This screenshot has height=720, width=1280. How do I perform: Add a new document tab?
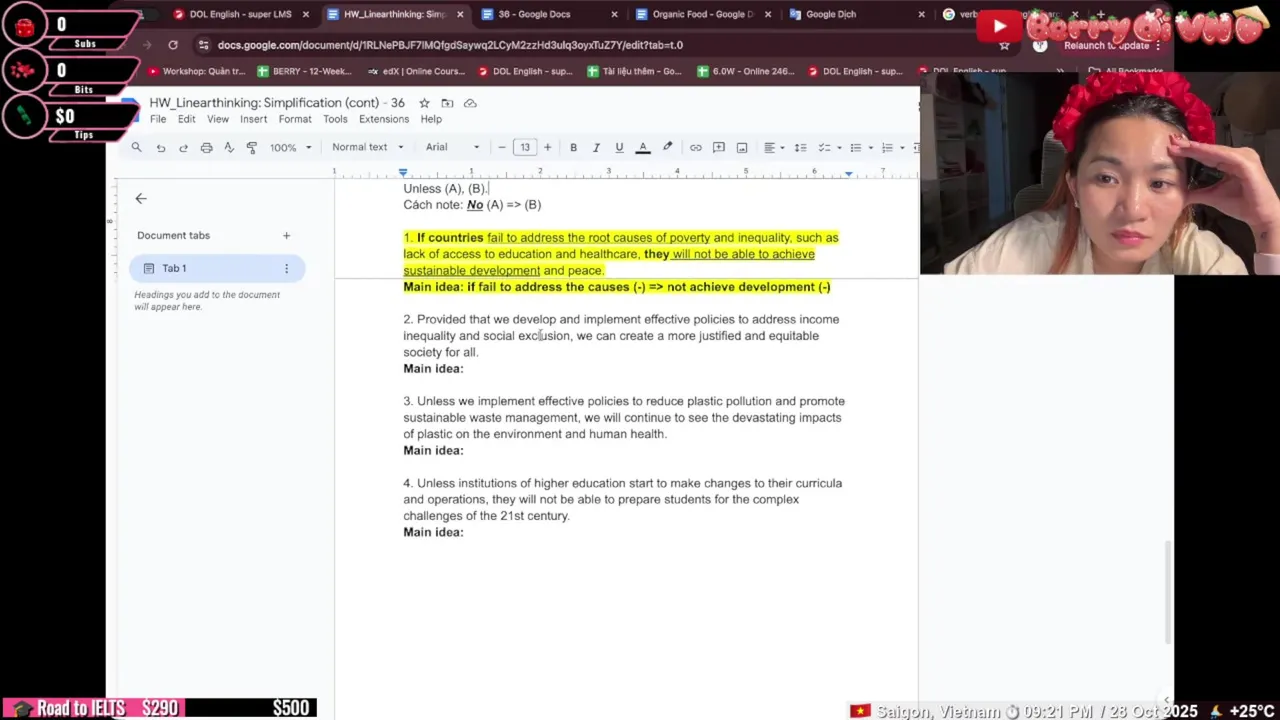coord(286,236)
